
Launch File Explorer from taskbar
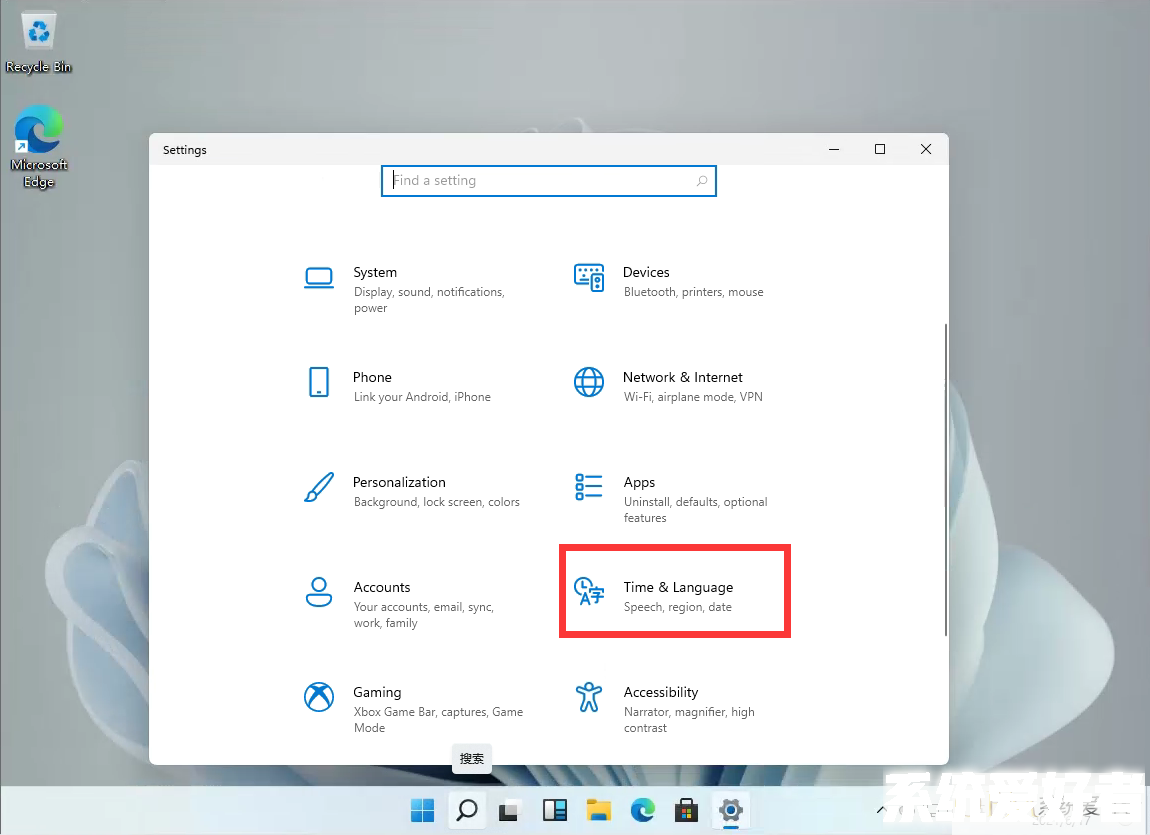click(x=598, y=810)
